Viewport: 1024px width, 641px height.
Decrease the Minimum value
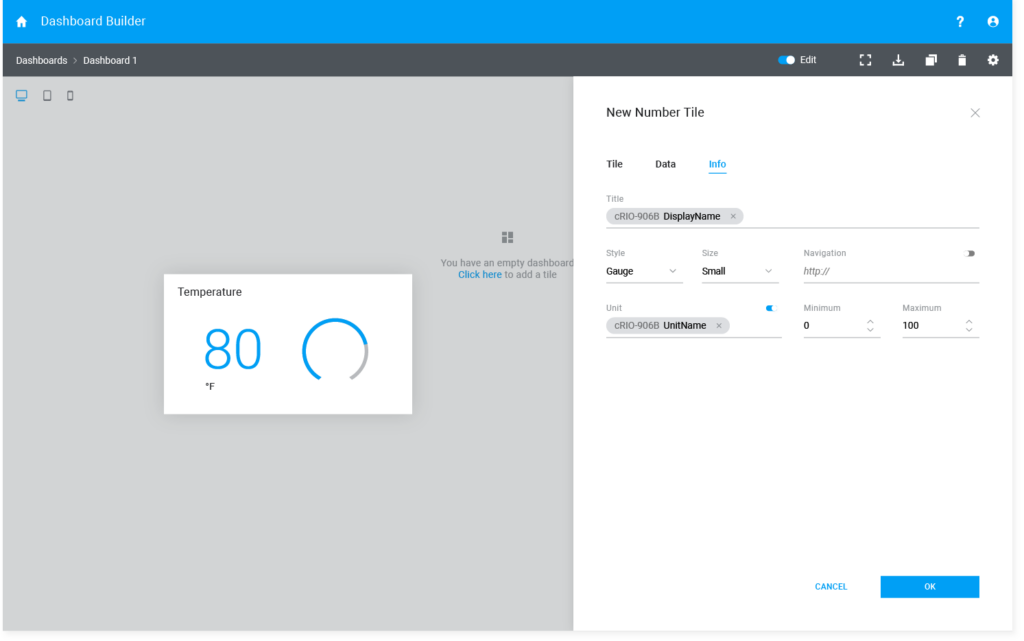(870, 330)
